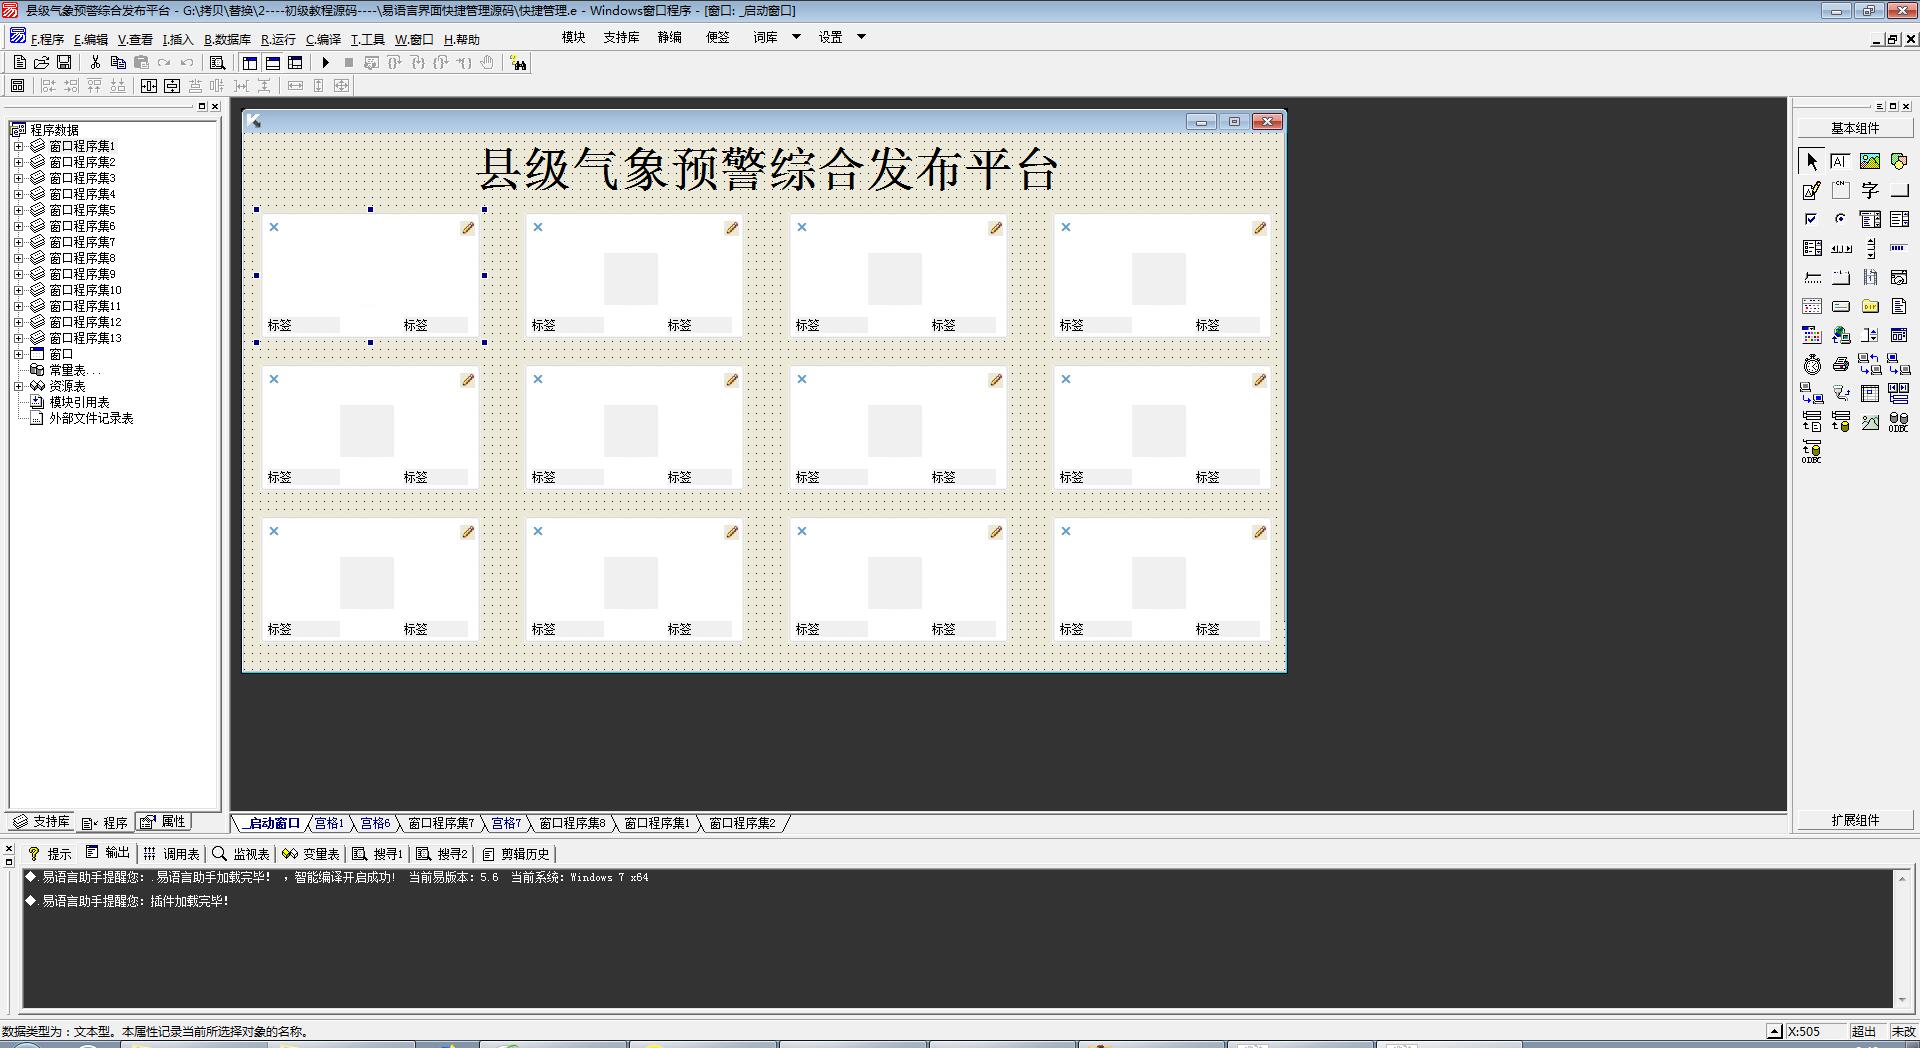This screenshot has height=1048, width=1920.
Task: Select the slider bar component
Action: tap(1811, 277)
